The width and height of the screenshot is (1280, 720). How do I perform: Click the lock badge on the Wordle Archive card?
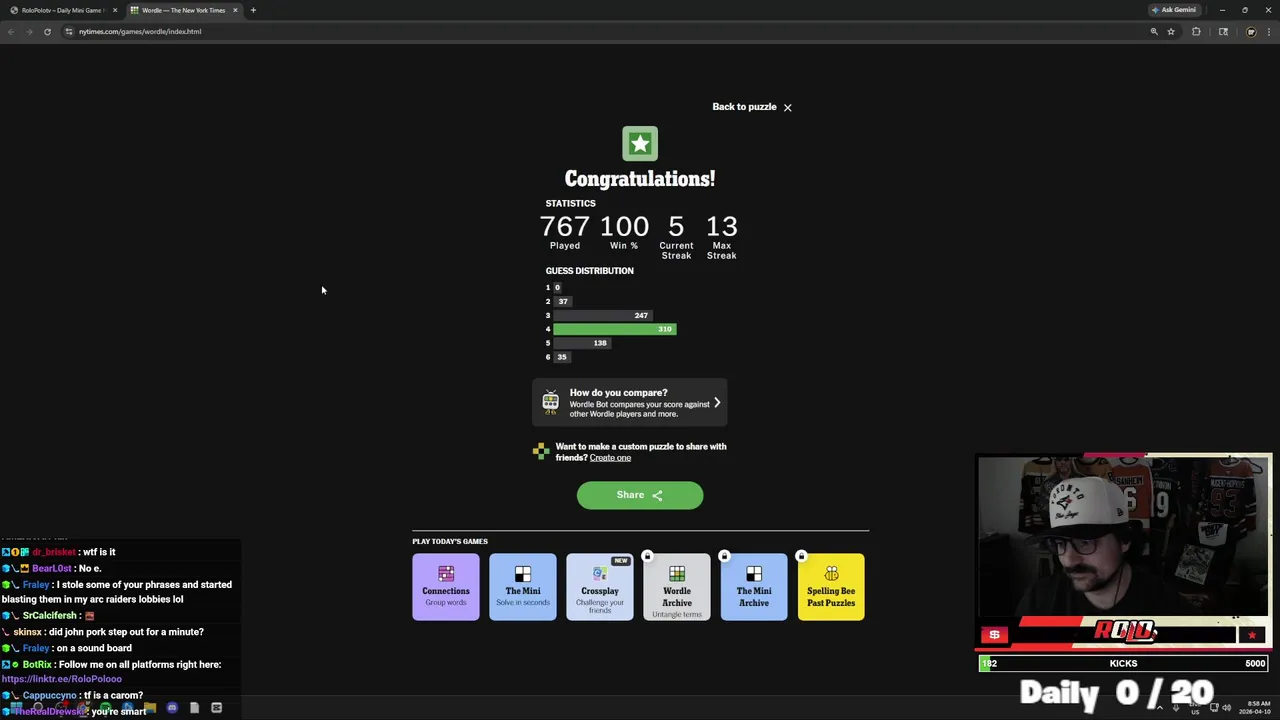tap(647, 556)
